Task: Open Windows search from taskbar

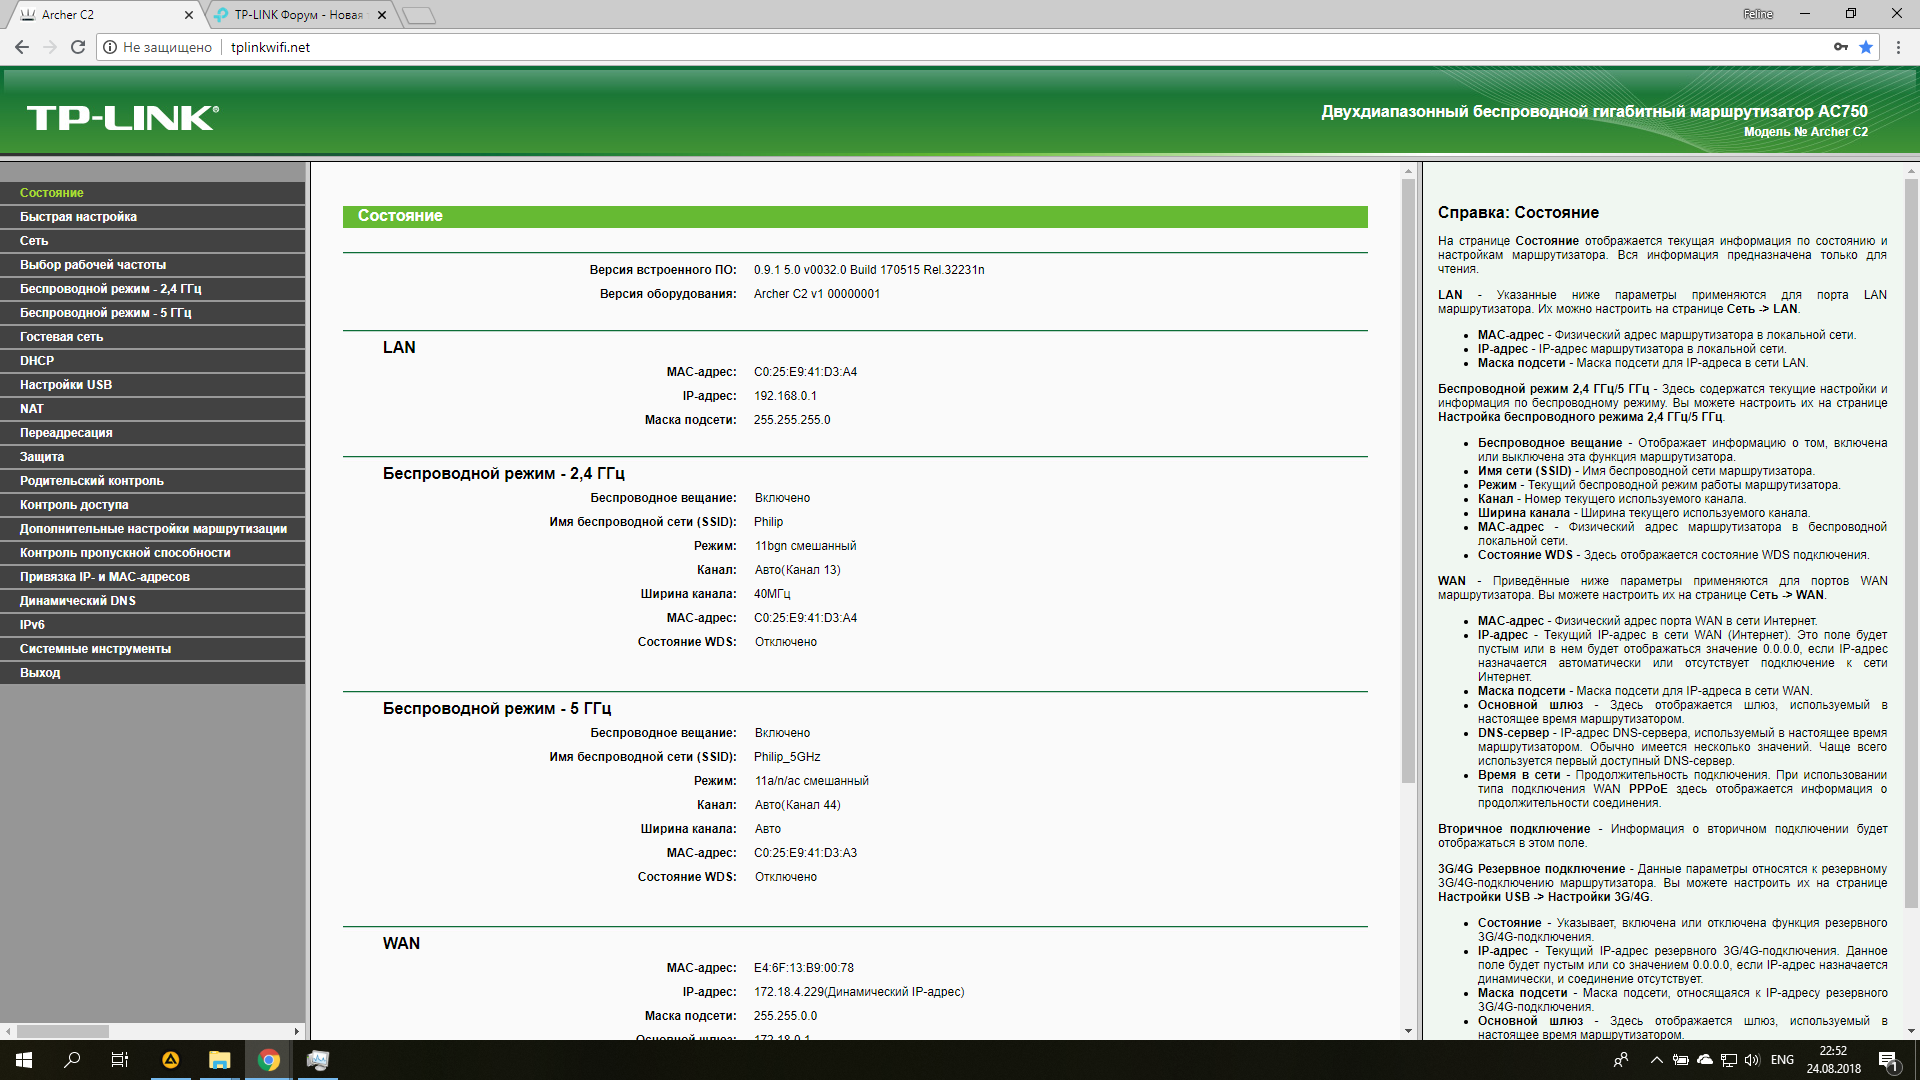Action: click(72, 1060)
